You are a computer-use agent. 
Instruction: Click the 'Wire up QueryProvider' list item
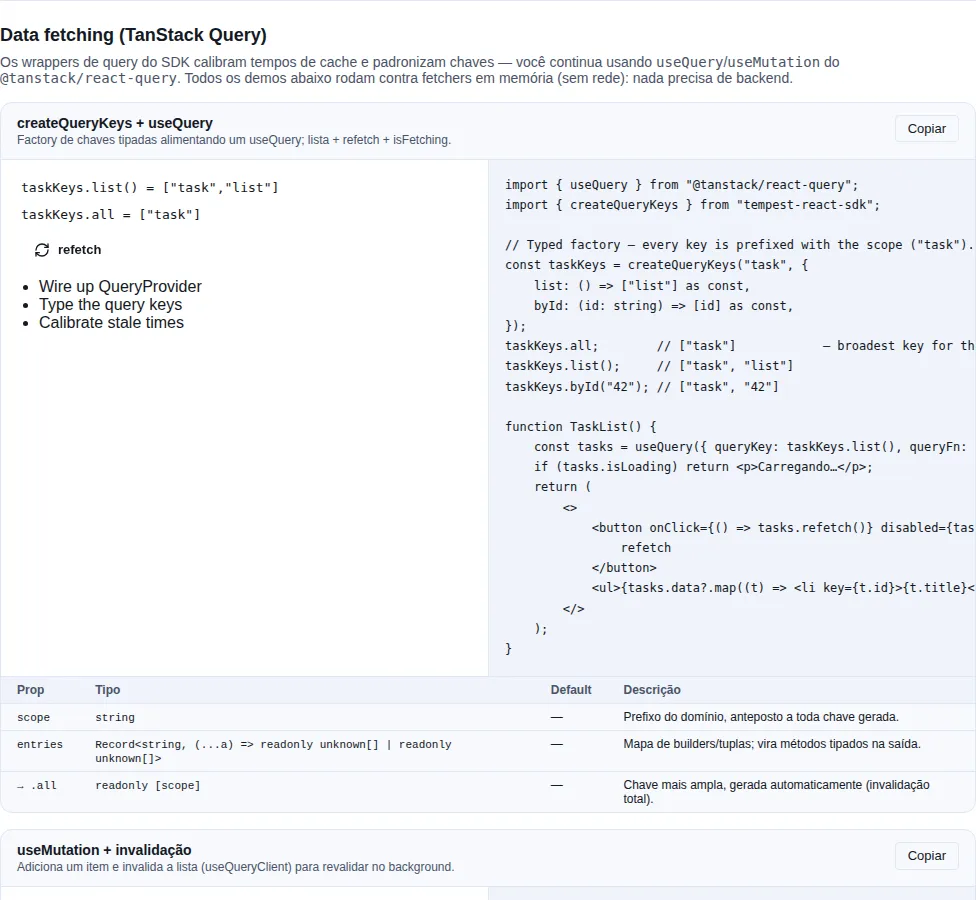tap(120, 286)
